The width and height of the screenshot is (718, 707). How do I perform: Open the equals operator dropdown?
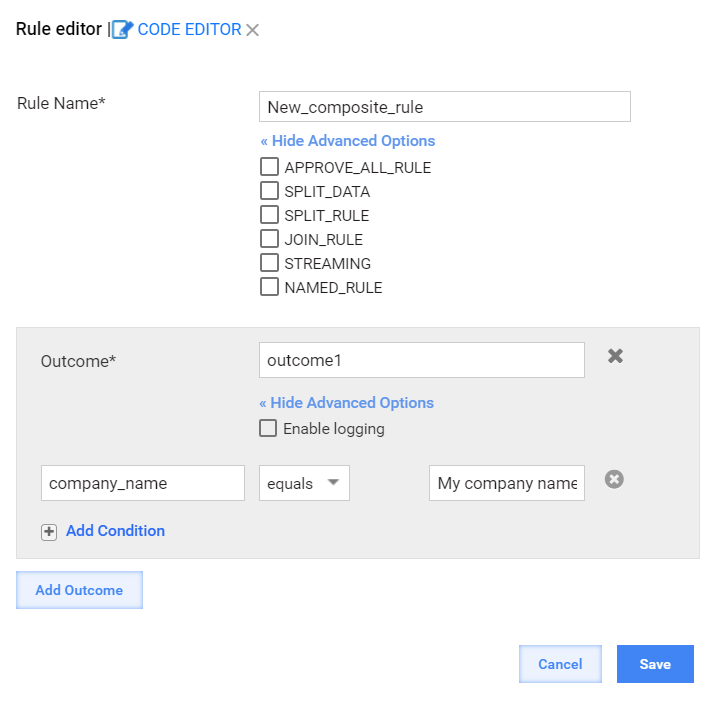pos(304,483)
